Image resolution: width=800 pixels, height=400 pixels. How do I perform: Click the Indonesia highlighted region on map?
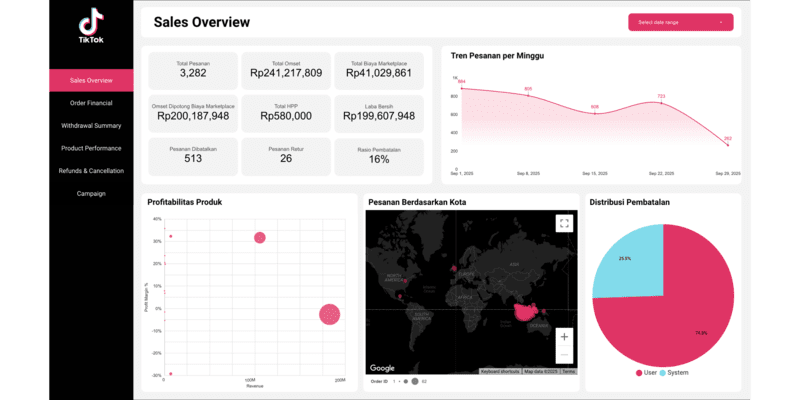tap(527, 312)
